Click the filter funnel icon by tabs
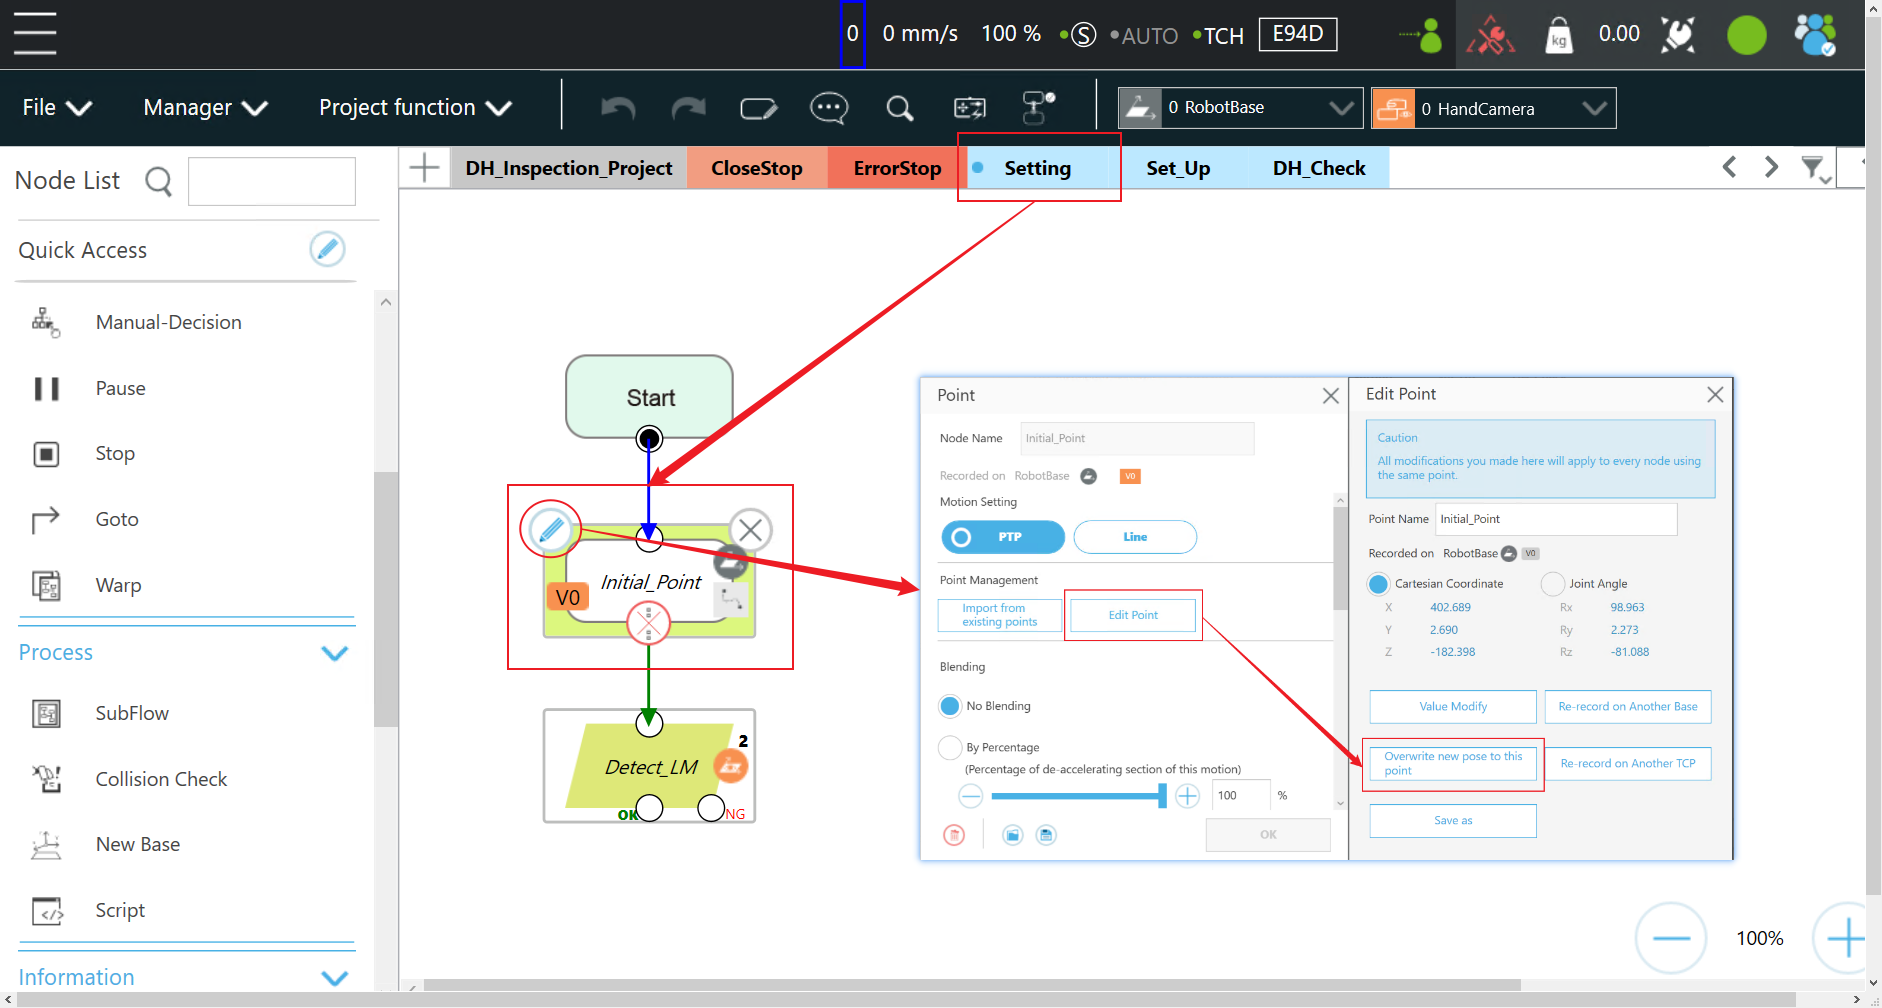This screenshot has width=1882, height=1008. [x=1814, y=168]
